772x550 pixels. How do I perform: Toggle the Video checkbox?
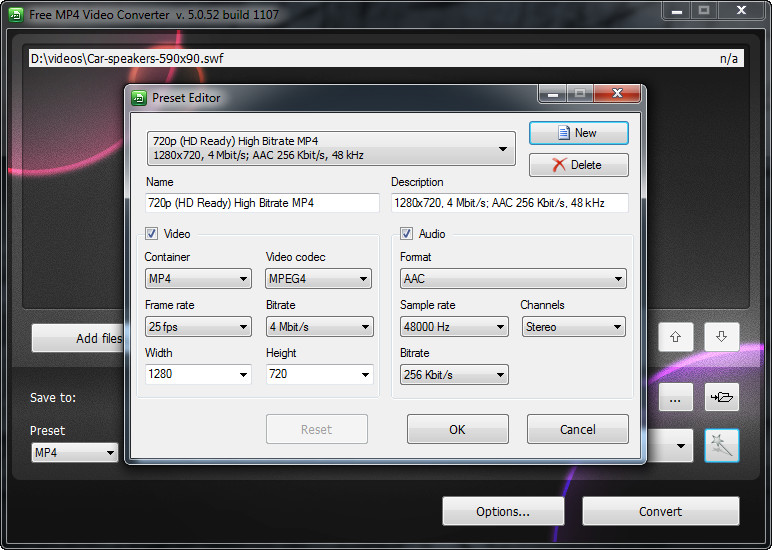point(152,233)
